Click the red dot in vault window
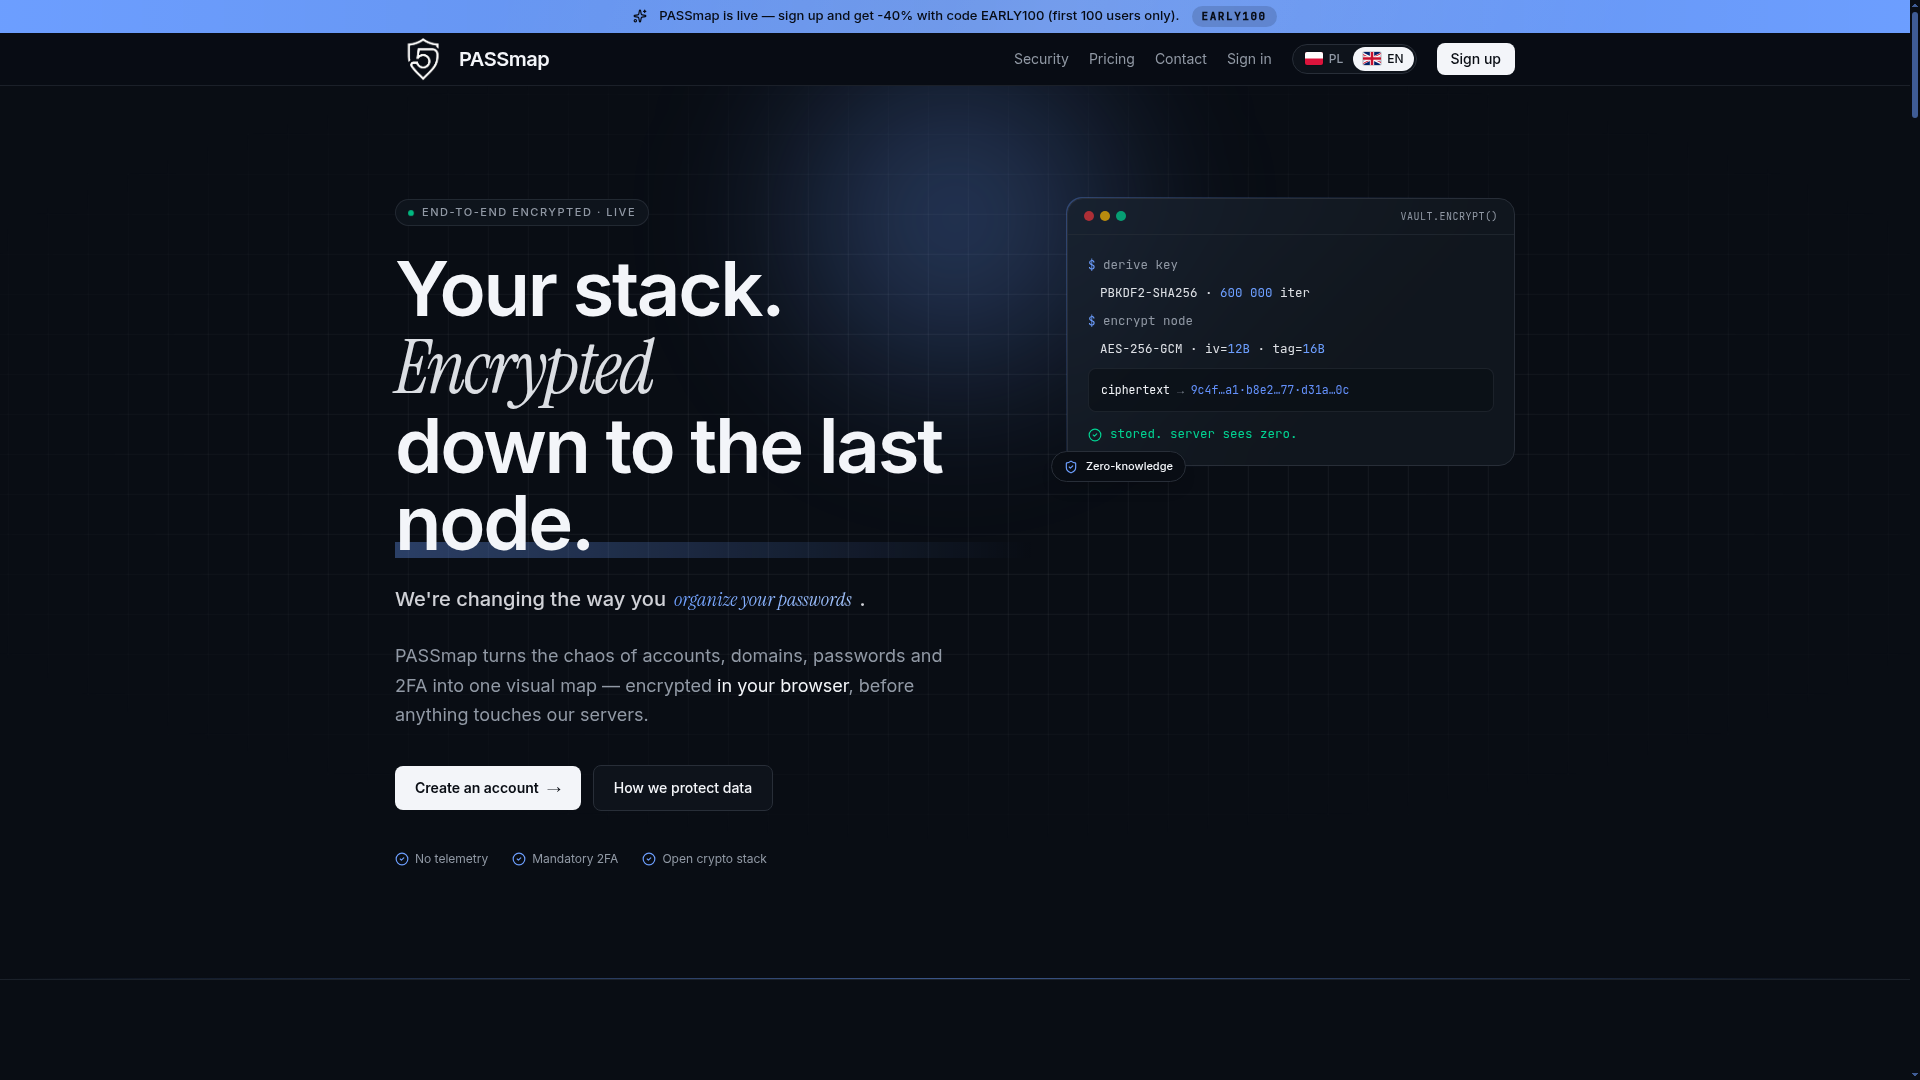This screenshot has width=1920, height=1080. (1089, 216)
